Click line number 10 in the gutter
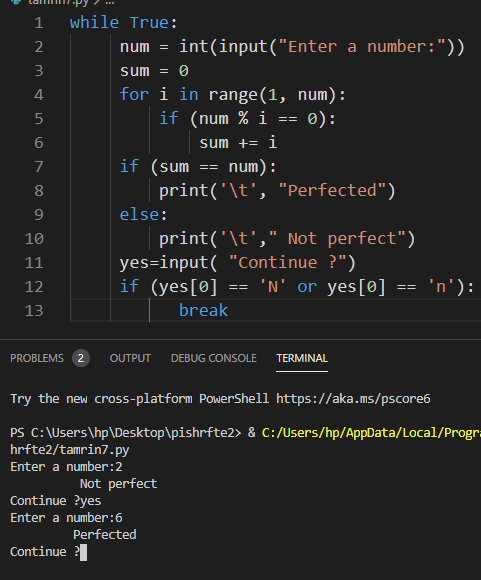481x580 pixels. click(34, 239)
